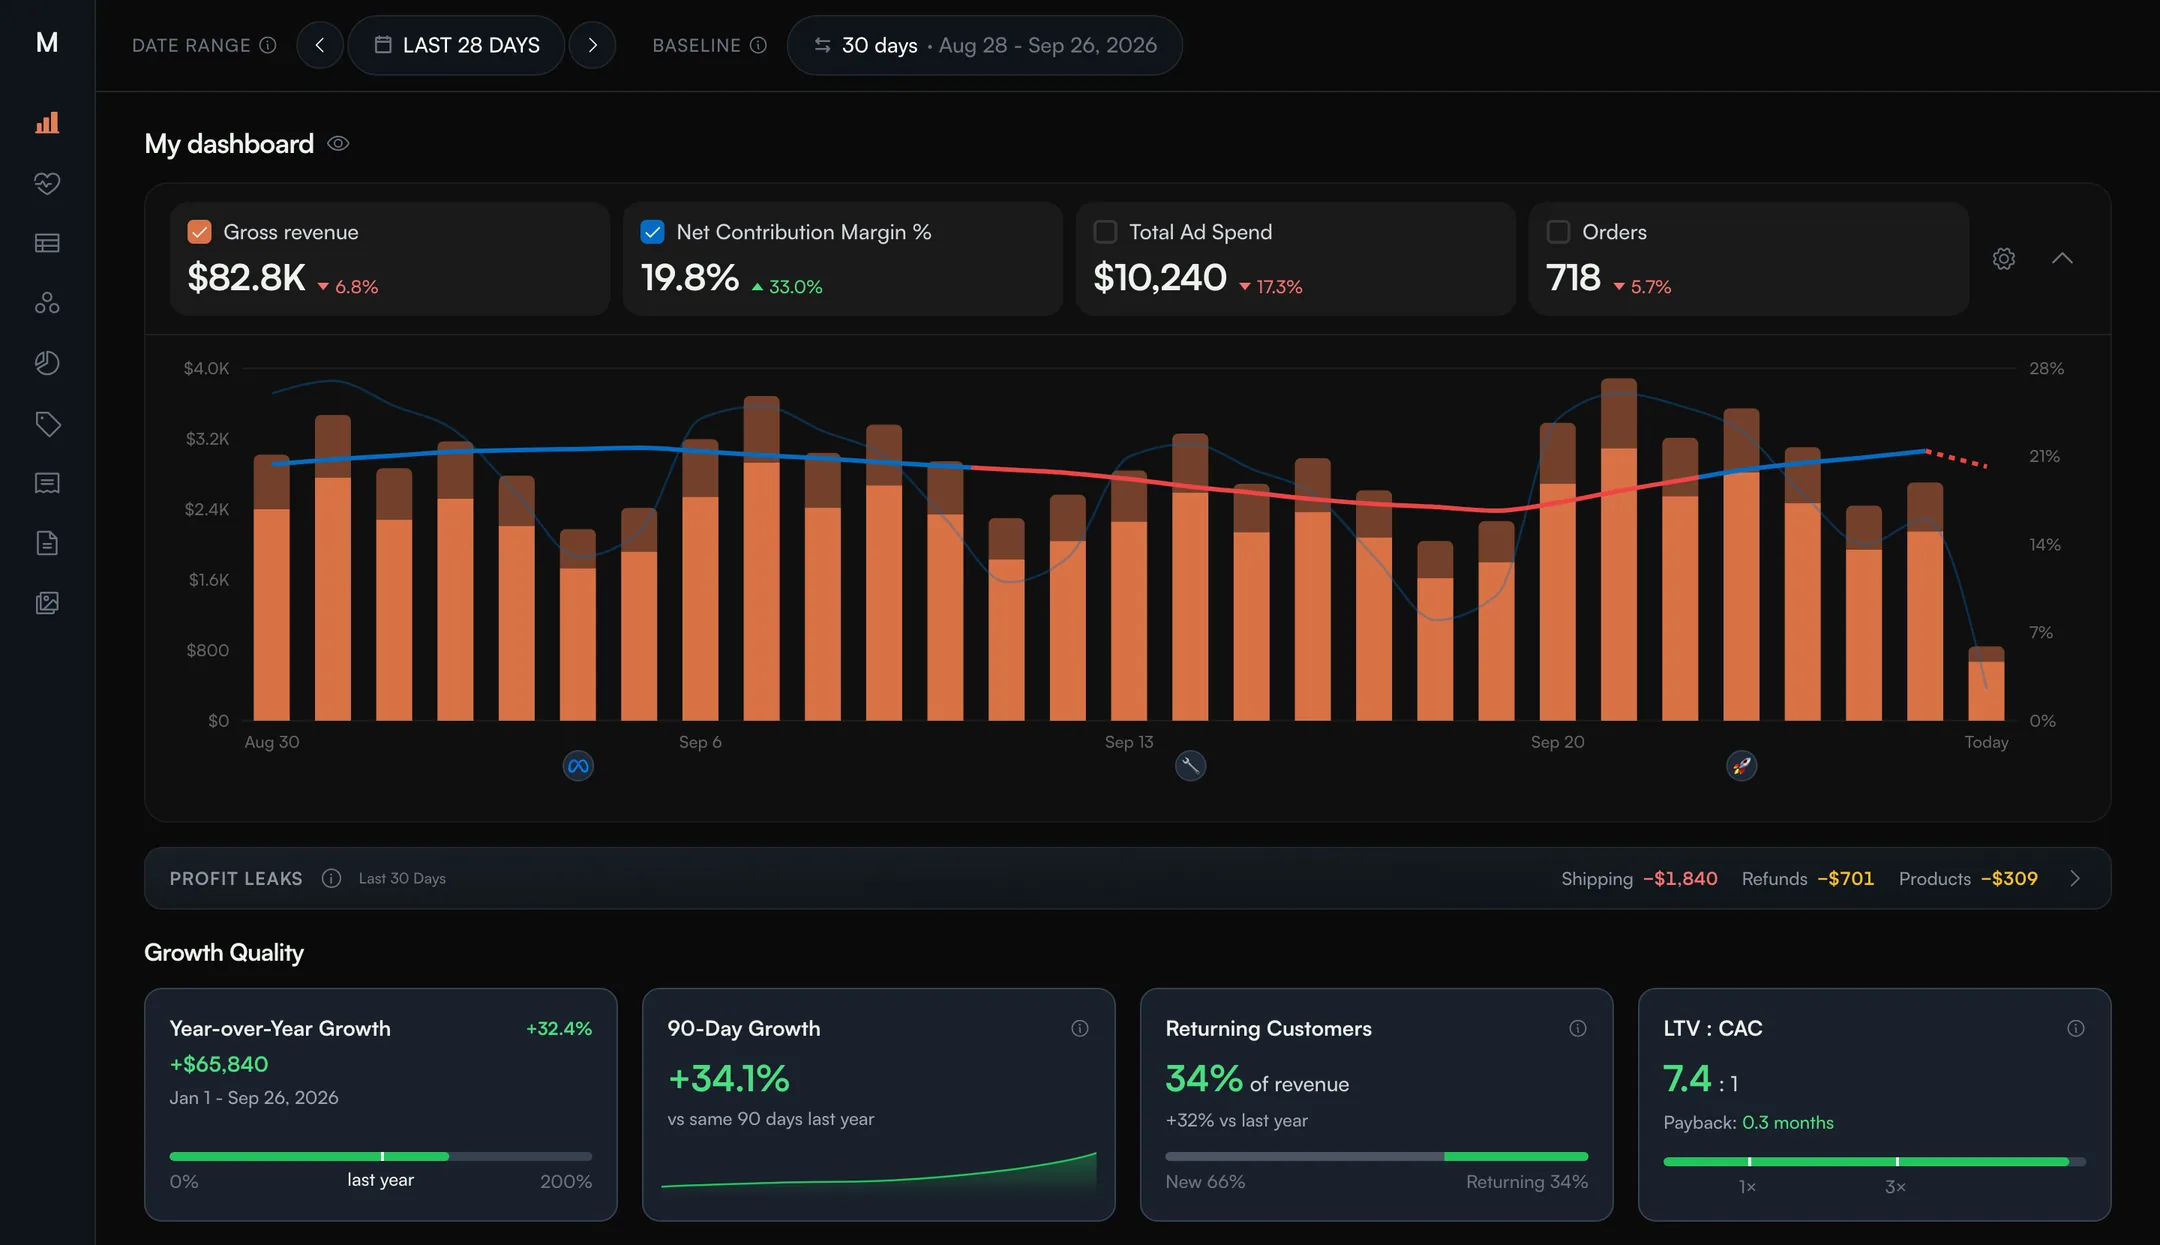This screenshot has width=2160, height=1245.
Task: Open dashboard settings gear icon
Action: pos(2004,259)
